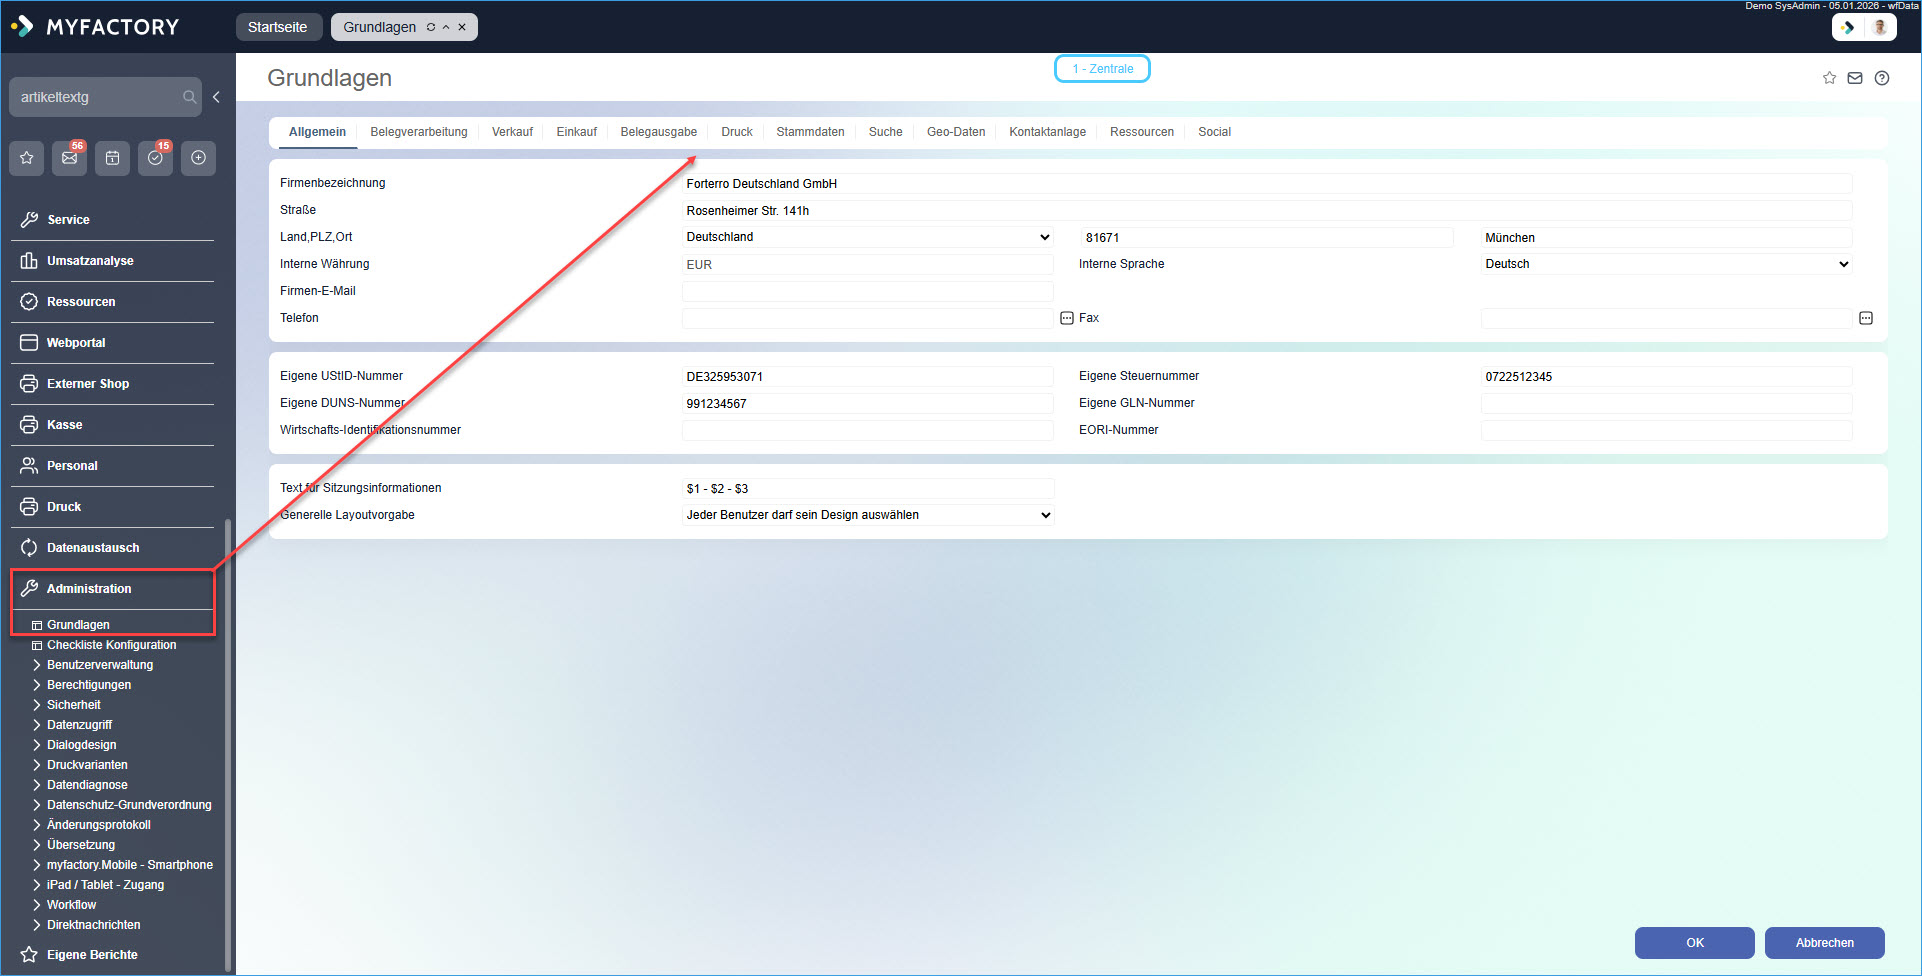Screen dimensions: 1922x976
Task: Click the sidebar search field
Action: (x=105, y=97)
